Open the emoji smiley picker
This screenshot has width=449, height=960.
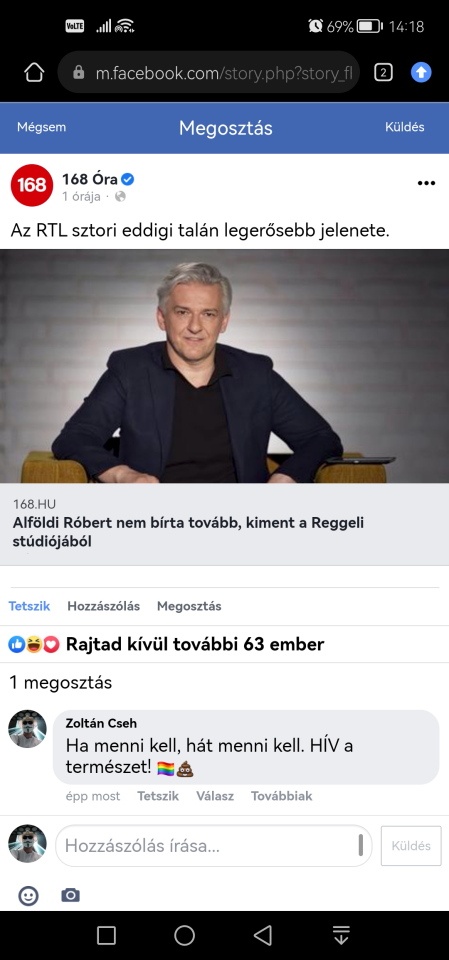28,896
